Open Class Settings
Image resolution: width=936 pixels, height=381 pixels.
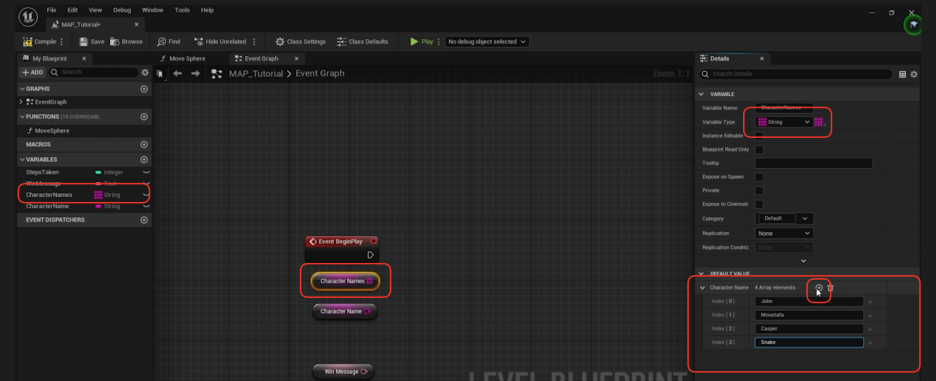[300, 42]
